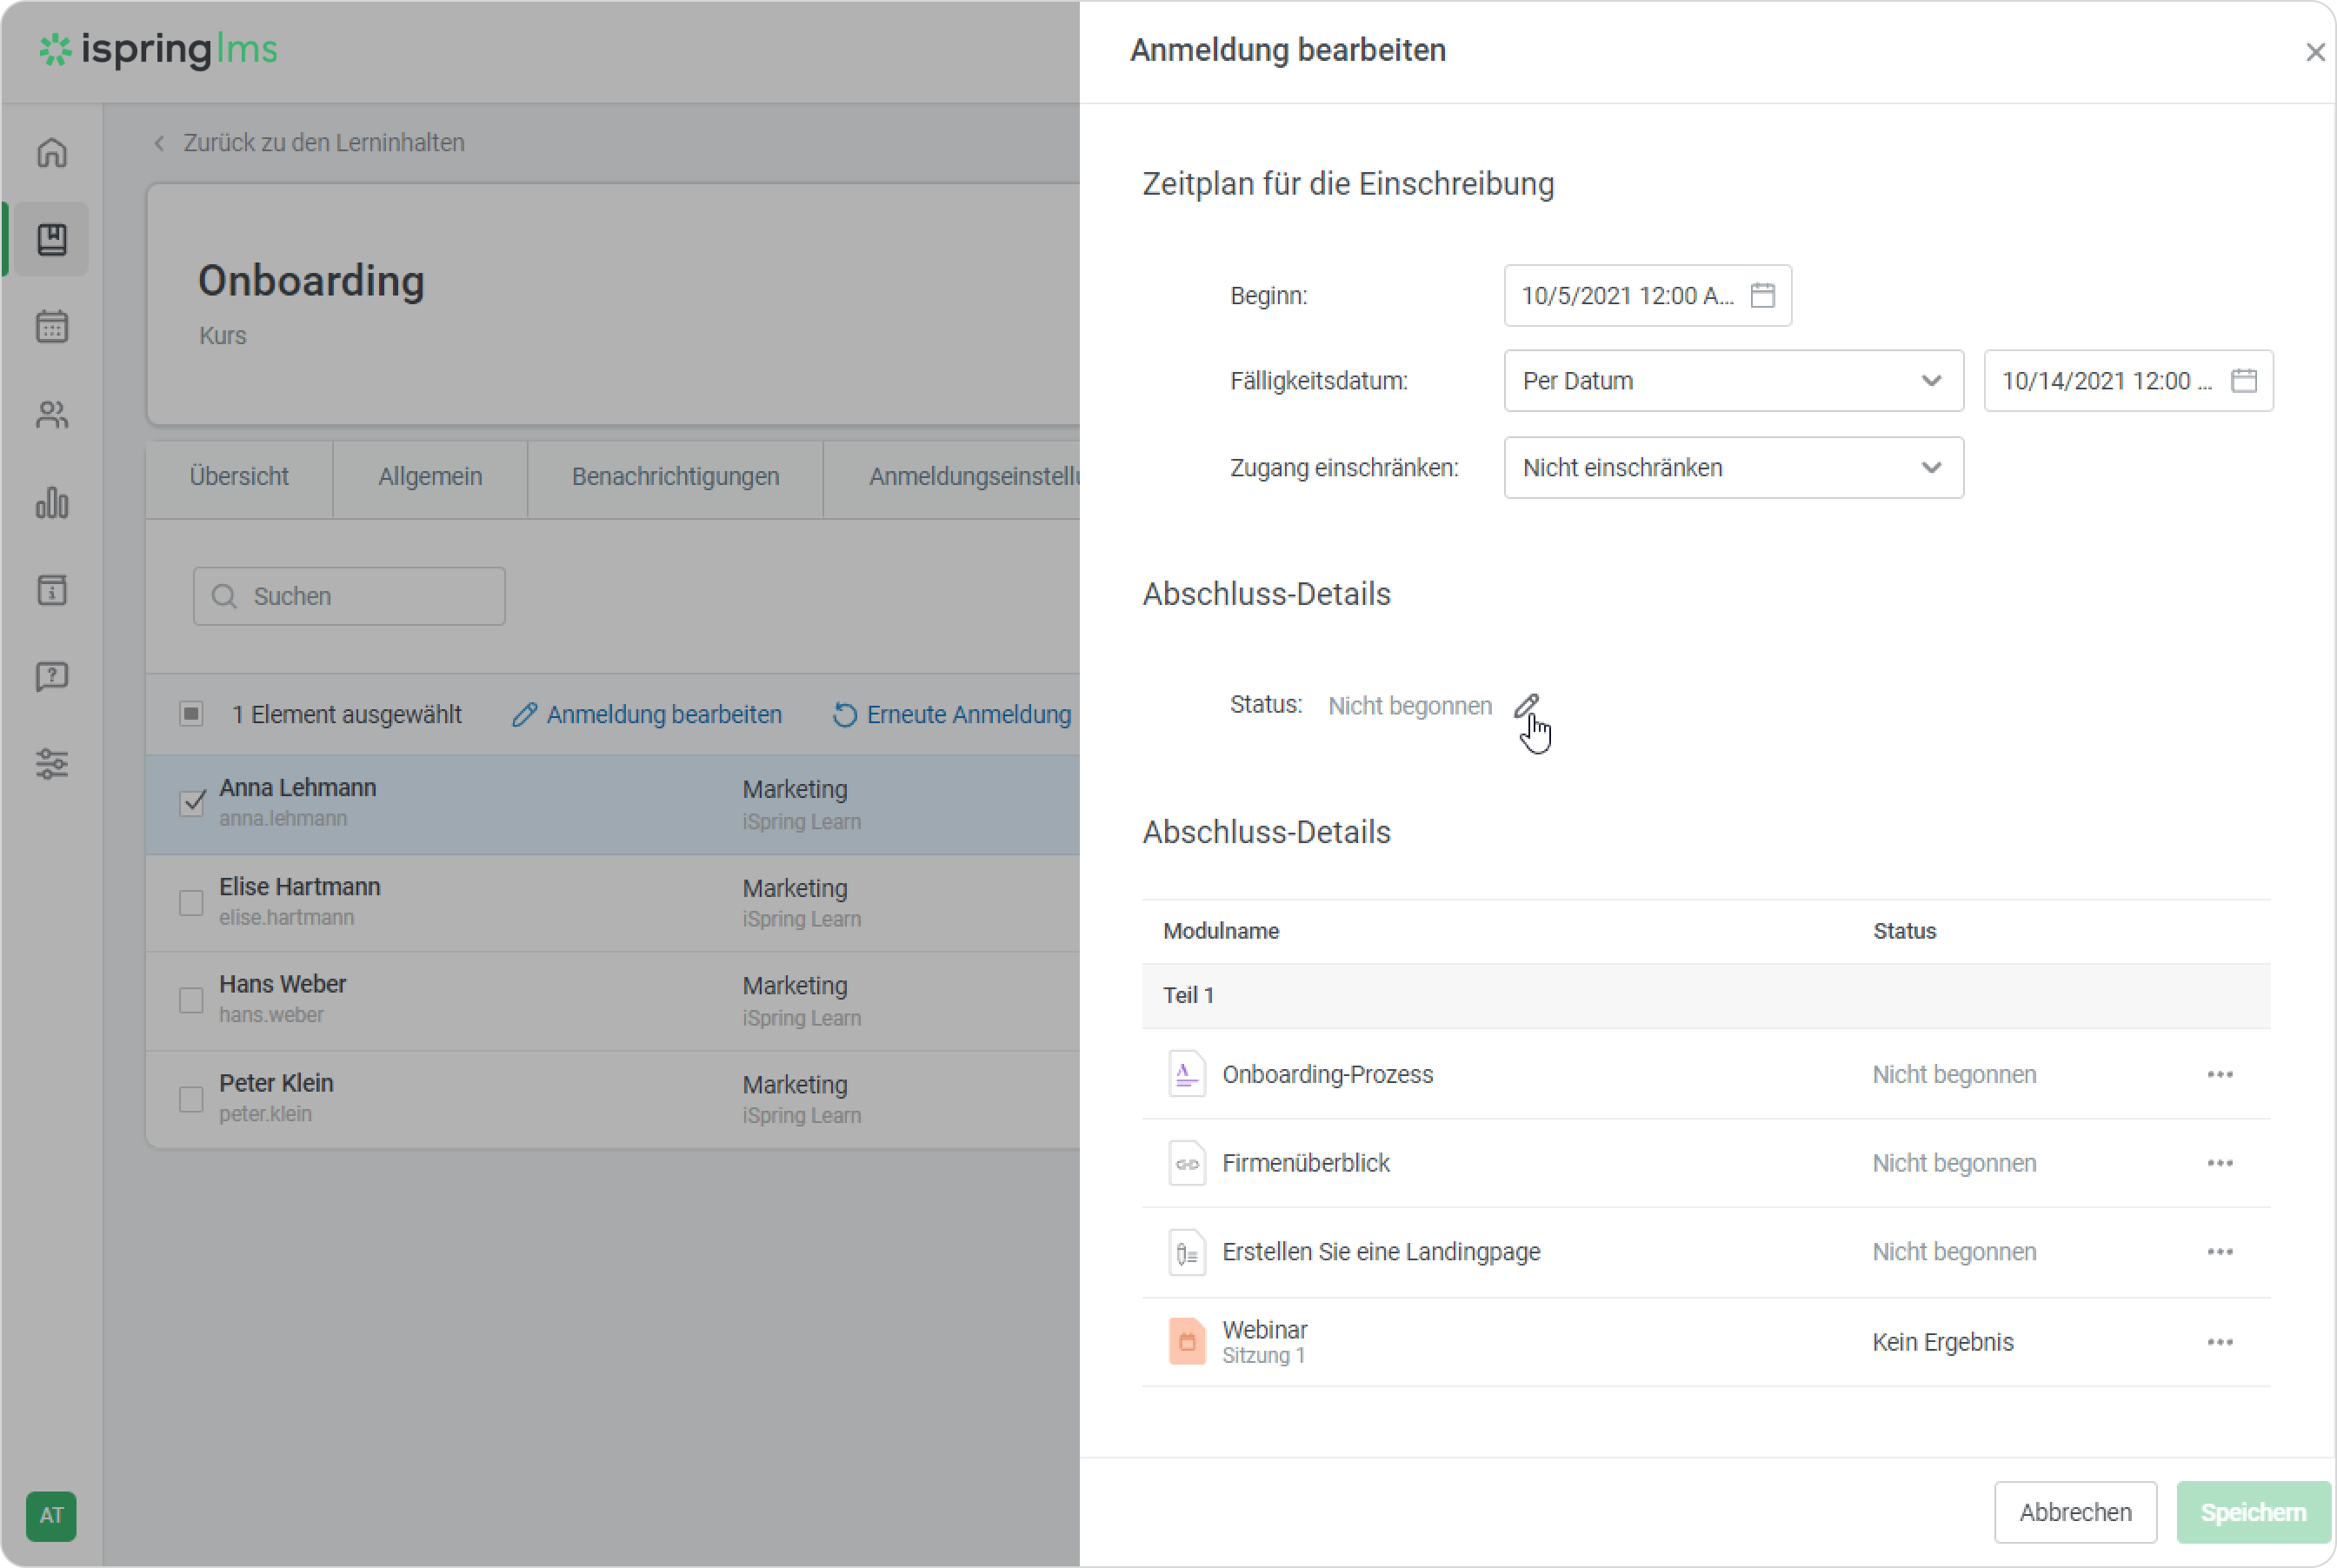The image size is (2337, 1568).
Task: Open more options for Onboarding-Prozess module
Action: click(2219, 1075)
